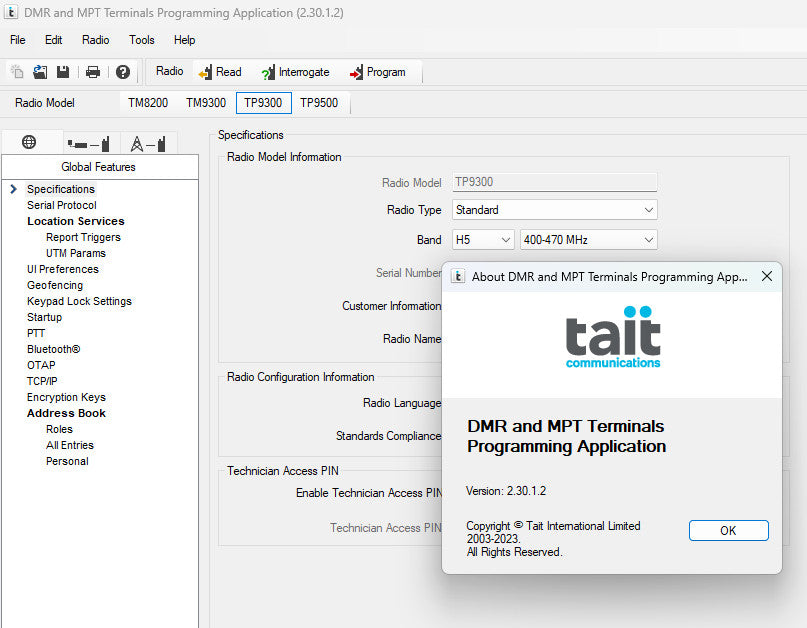Open the Global Features globe tab
This screenshot has width=807, height=628.
pyautogui.click(x=29, y=142)
